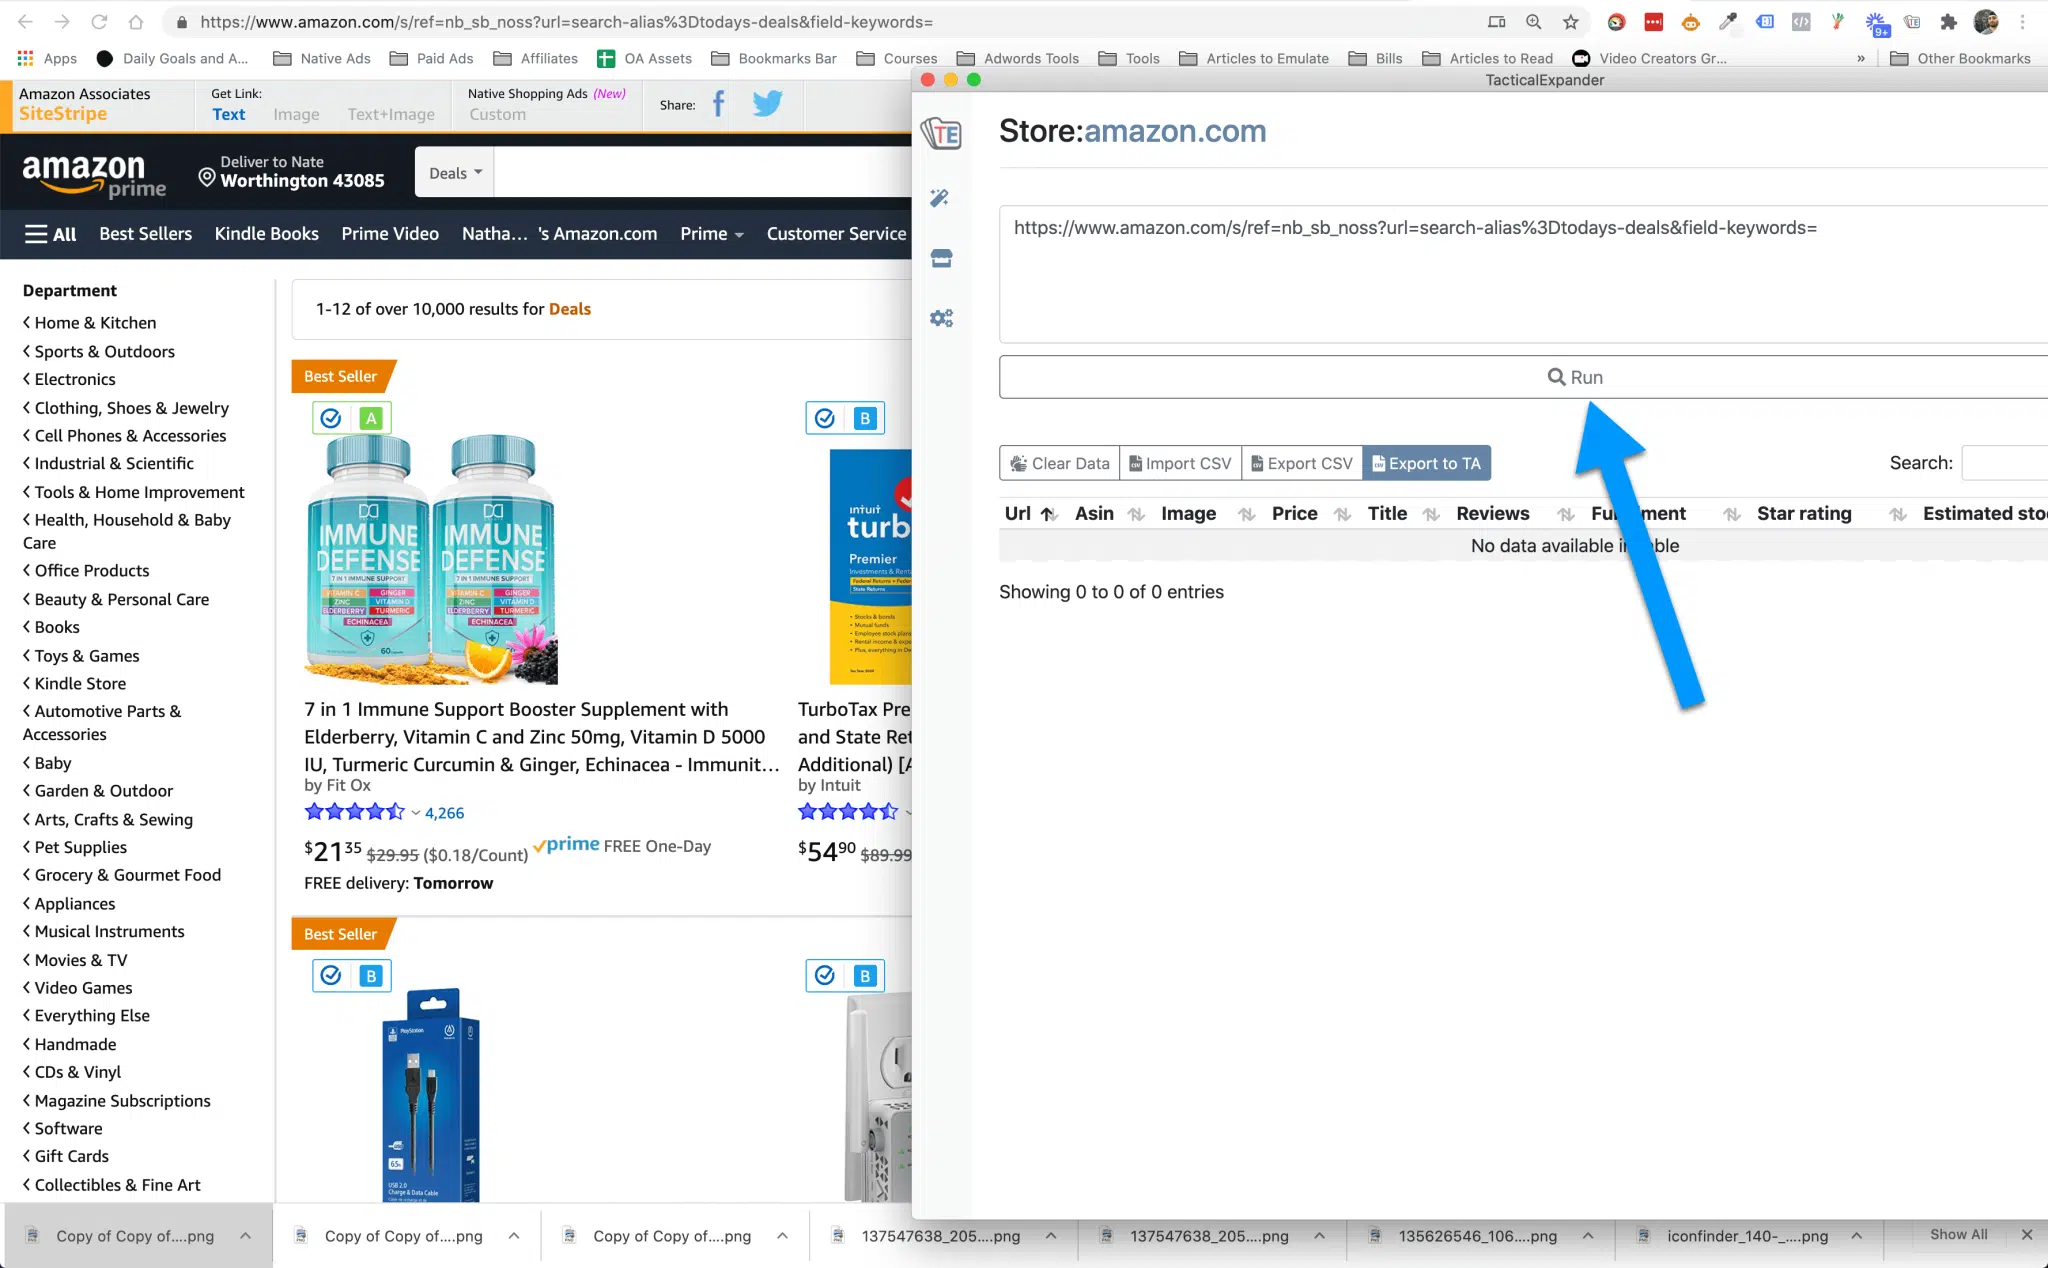The width and height of the screenshot is (2048, 1268).
Task: Click the eyedropper extension icon
Action: 1727,22
